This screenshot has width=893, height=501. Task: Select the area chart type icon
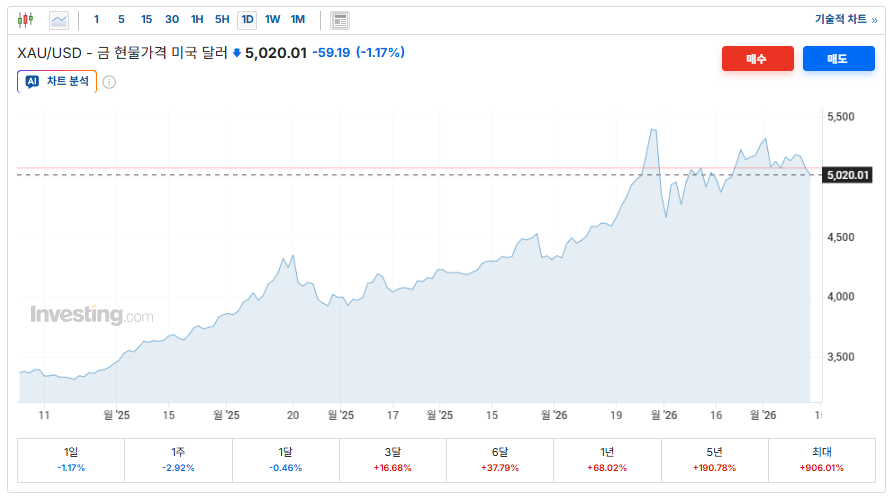pyautogui.click(x=59, y=19)
